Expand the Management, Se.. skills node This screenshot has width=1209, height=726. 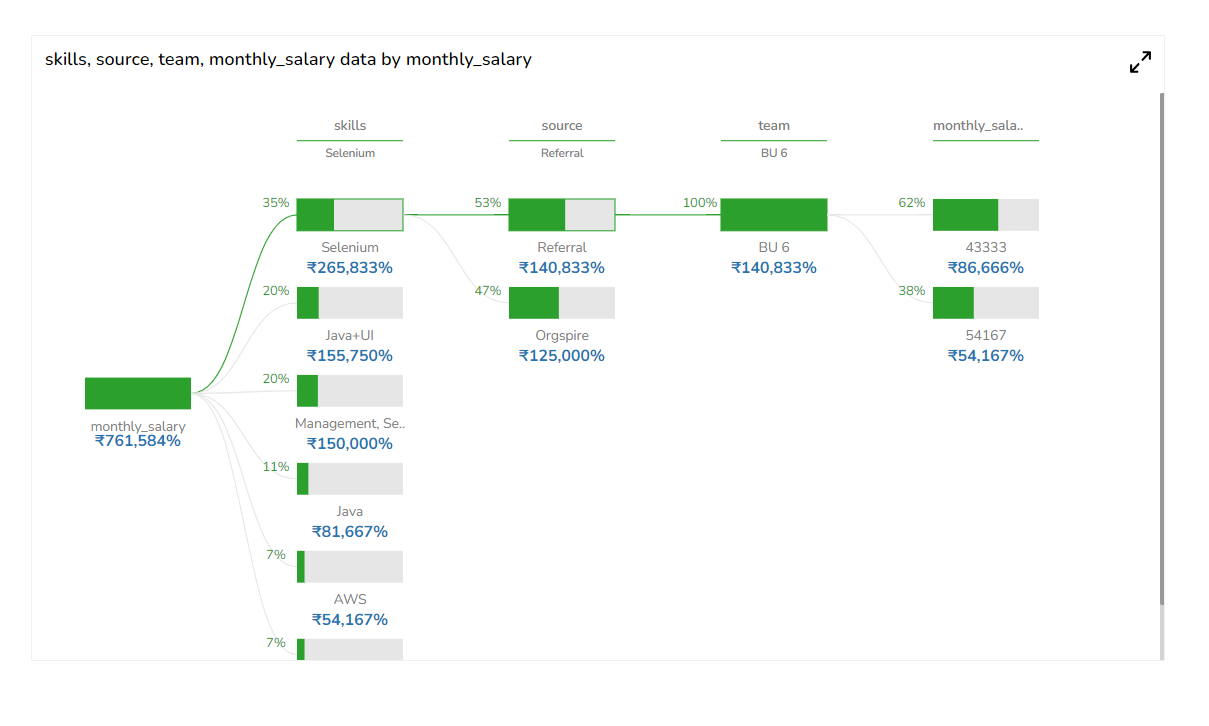(350, 391)
